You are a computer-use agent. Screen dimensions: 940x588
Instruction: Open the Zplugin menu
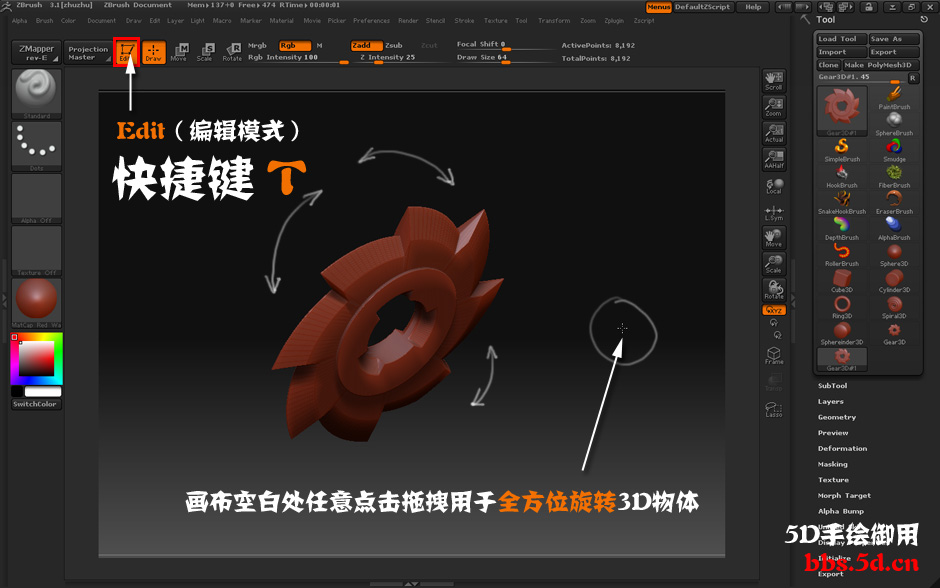(614, 20)
